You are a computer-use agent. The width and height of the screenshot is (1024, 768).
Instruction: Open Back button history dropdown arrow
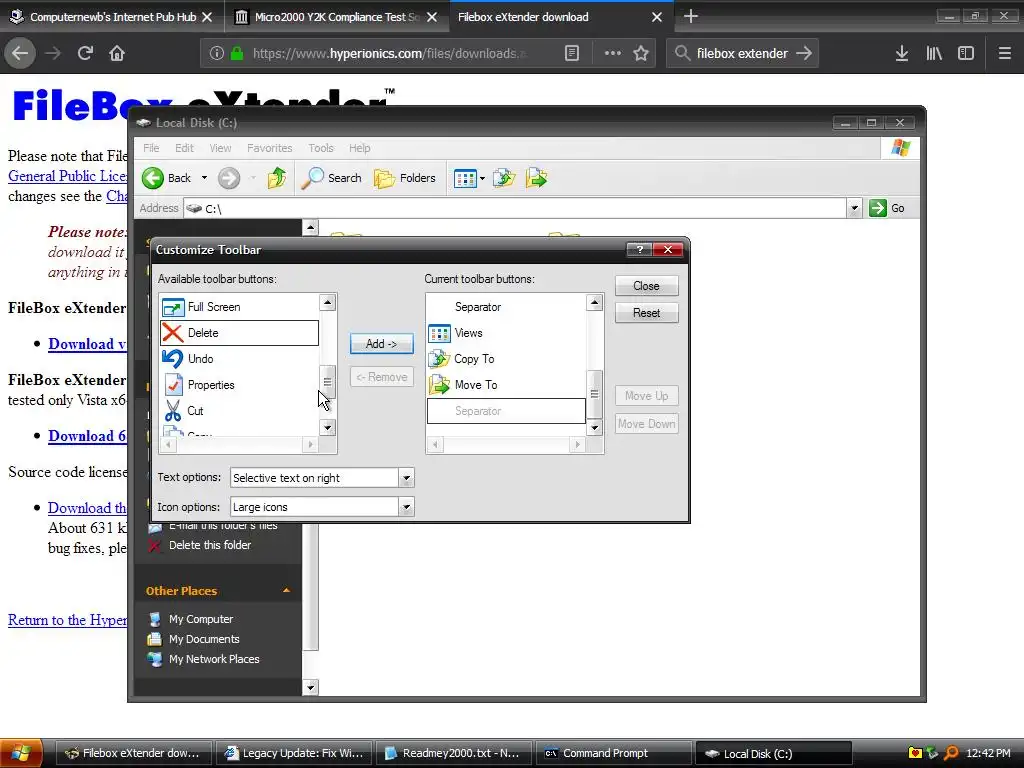point(204,178)
